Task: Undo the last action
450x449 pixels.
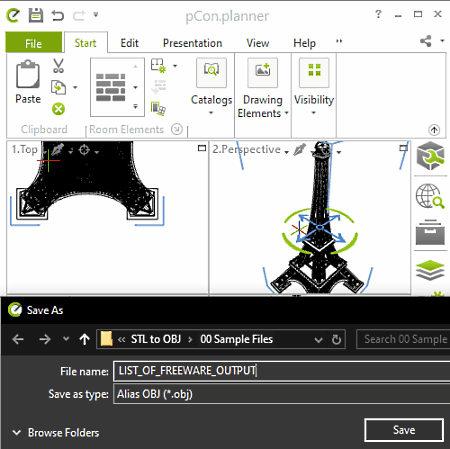Action: 58,15
